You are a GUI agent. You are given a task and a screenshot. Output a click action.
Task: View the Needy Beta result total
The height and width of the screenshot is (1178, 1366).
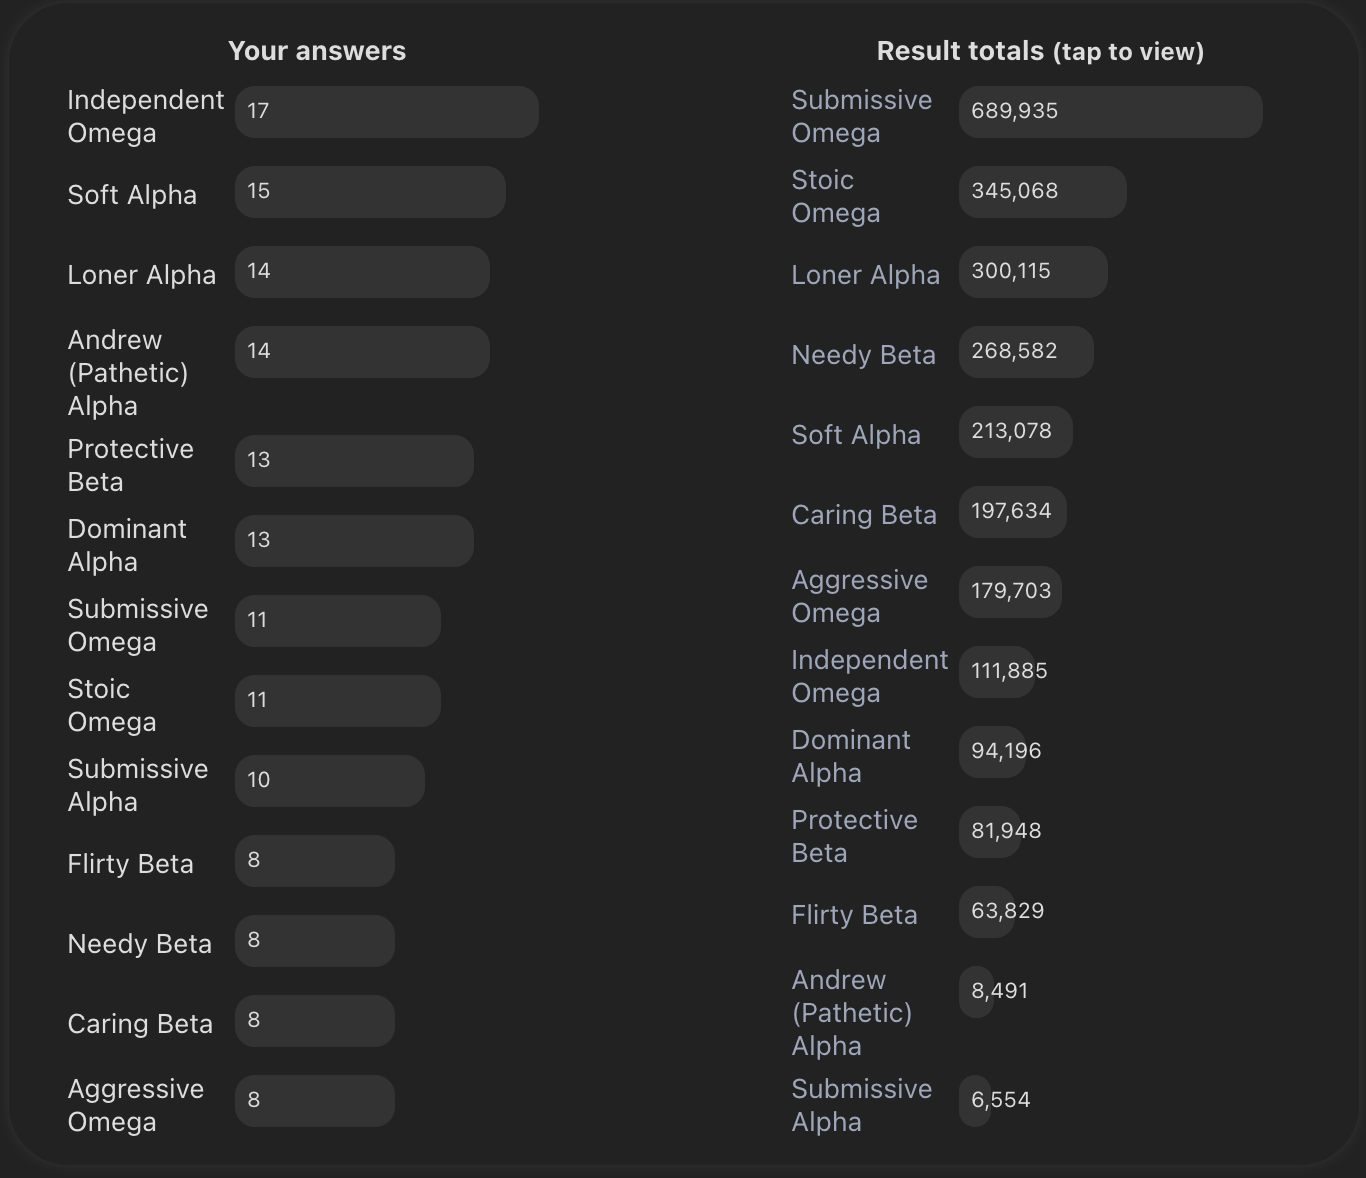(863, 355)
